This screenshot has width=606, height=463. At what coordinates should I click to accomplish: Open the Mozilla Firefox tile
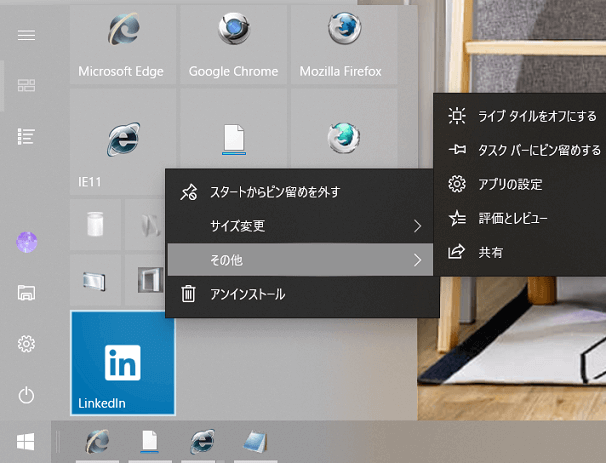344,44
